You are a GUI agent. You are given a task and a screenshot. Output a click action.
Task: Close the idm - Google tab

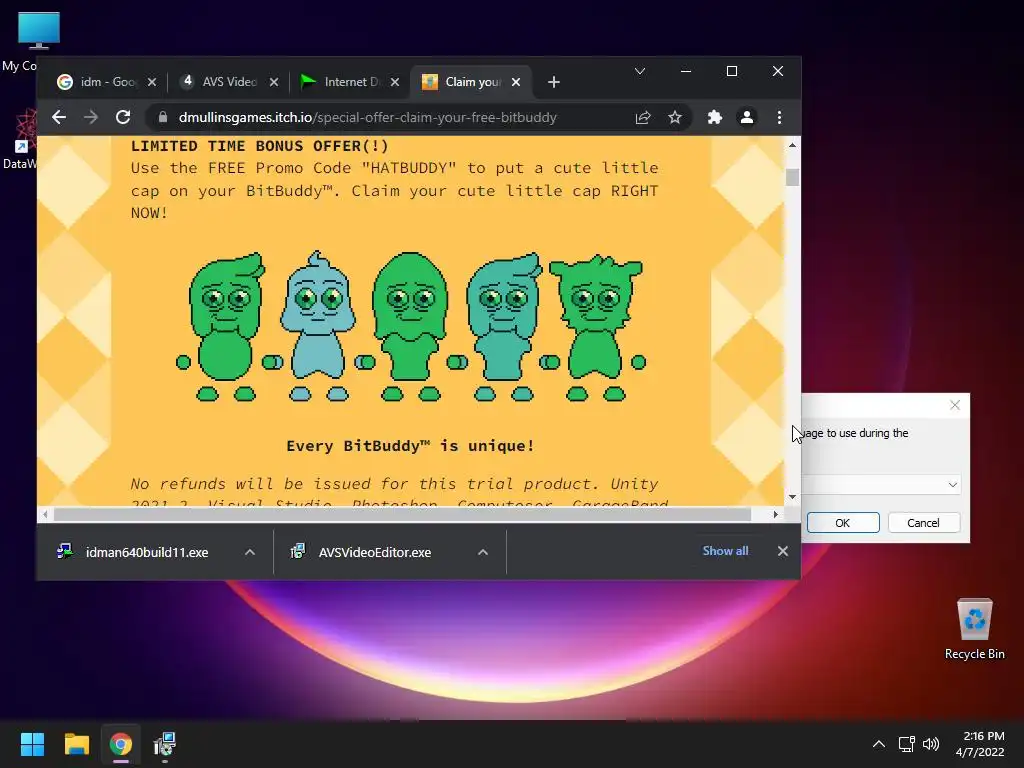(152, 82)
